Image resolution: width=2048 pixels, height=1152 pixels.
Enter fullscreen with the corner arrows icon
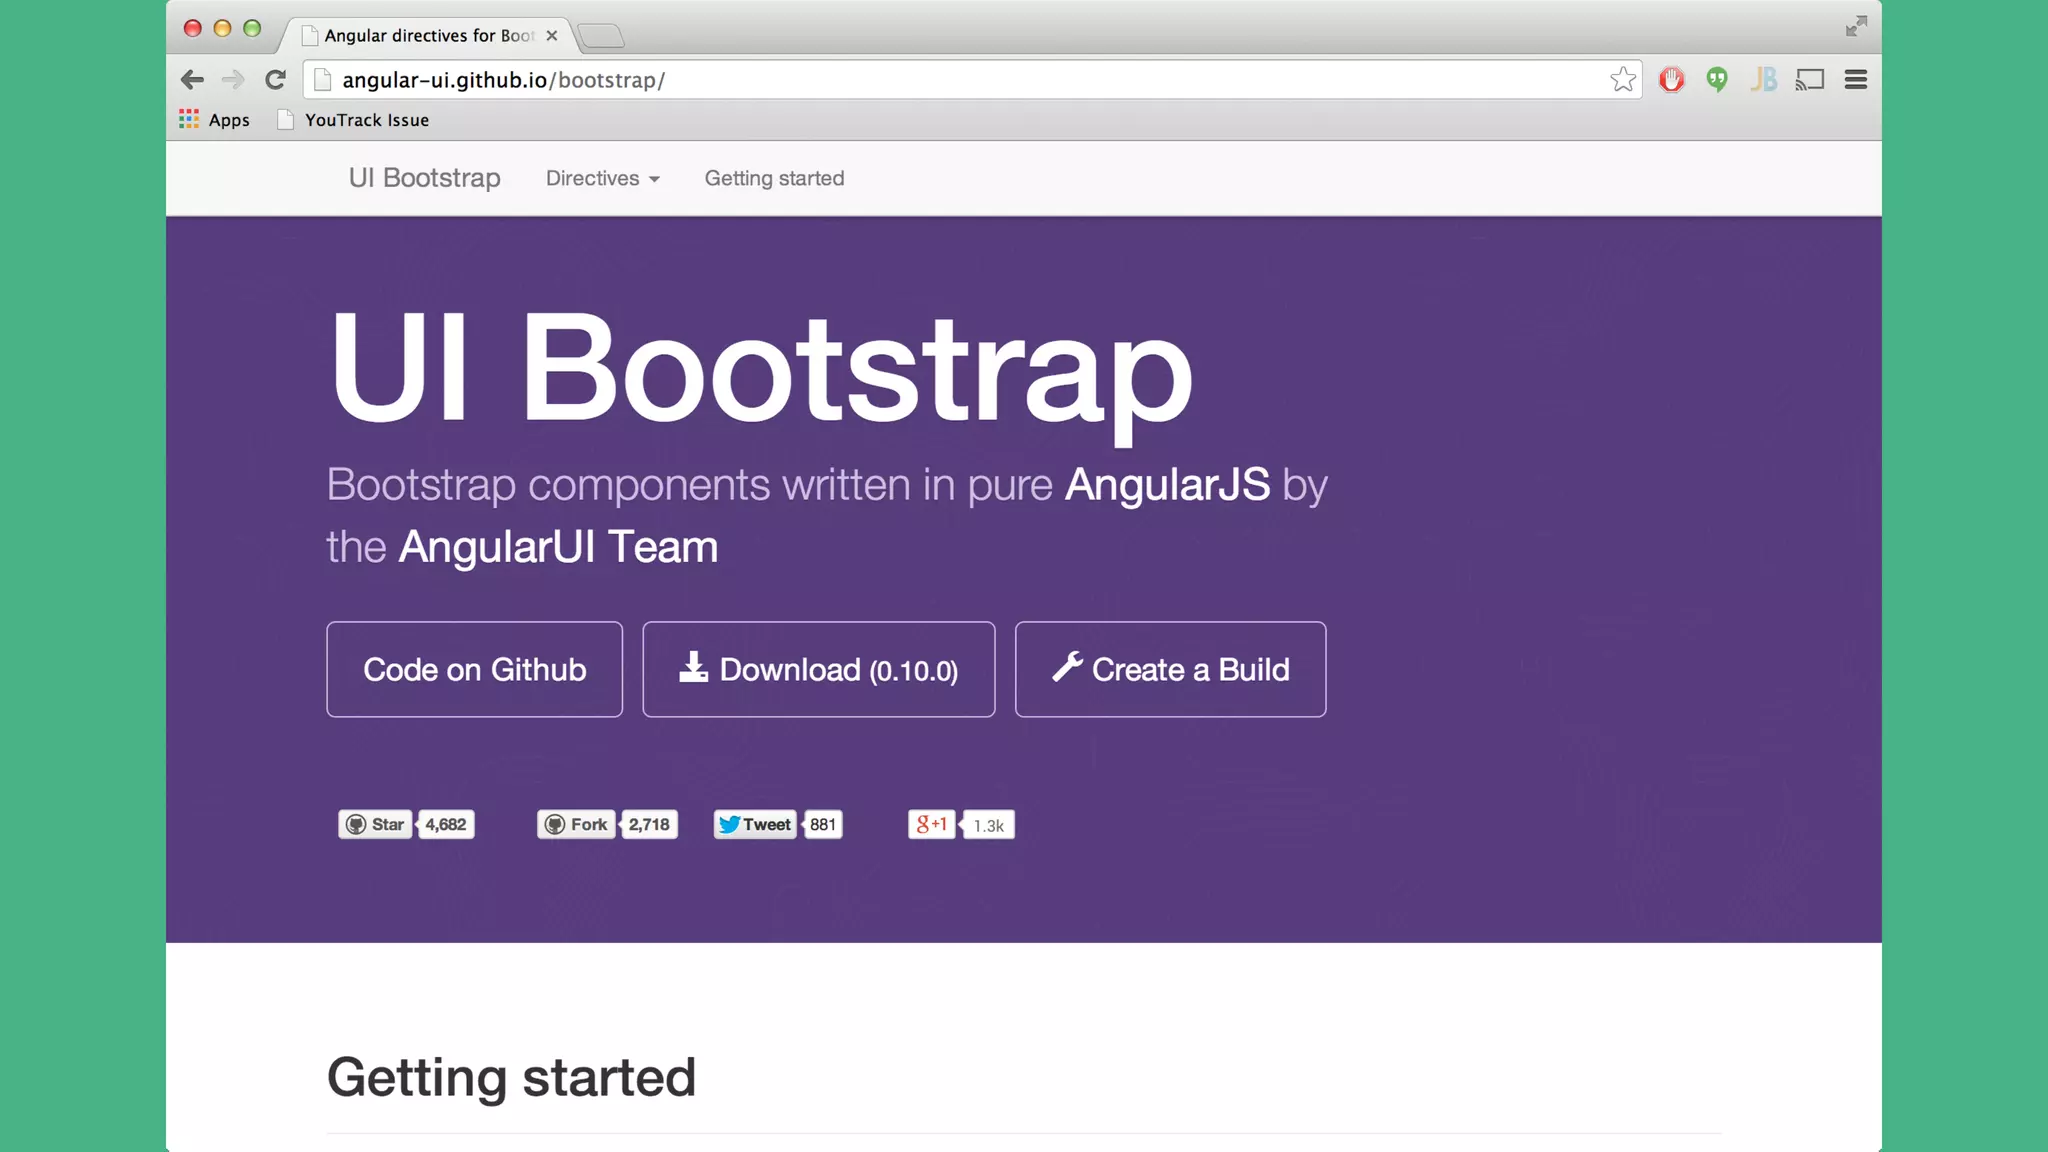pos(1856,27)
